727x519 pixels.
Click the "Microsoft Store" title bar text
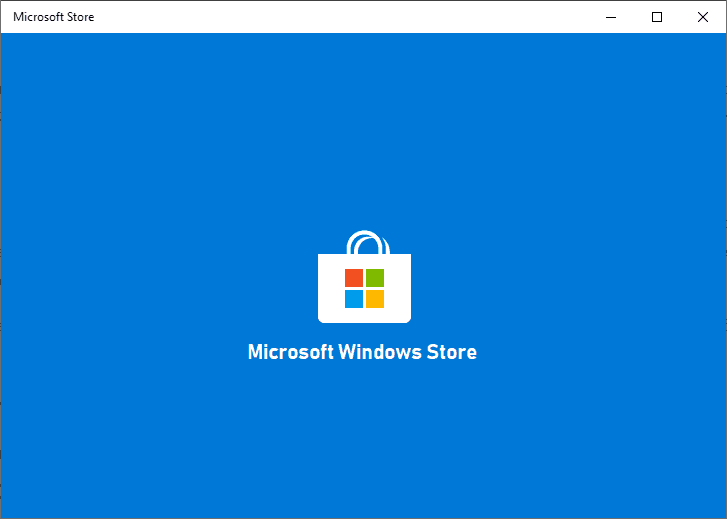click(x=54, y=17)
